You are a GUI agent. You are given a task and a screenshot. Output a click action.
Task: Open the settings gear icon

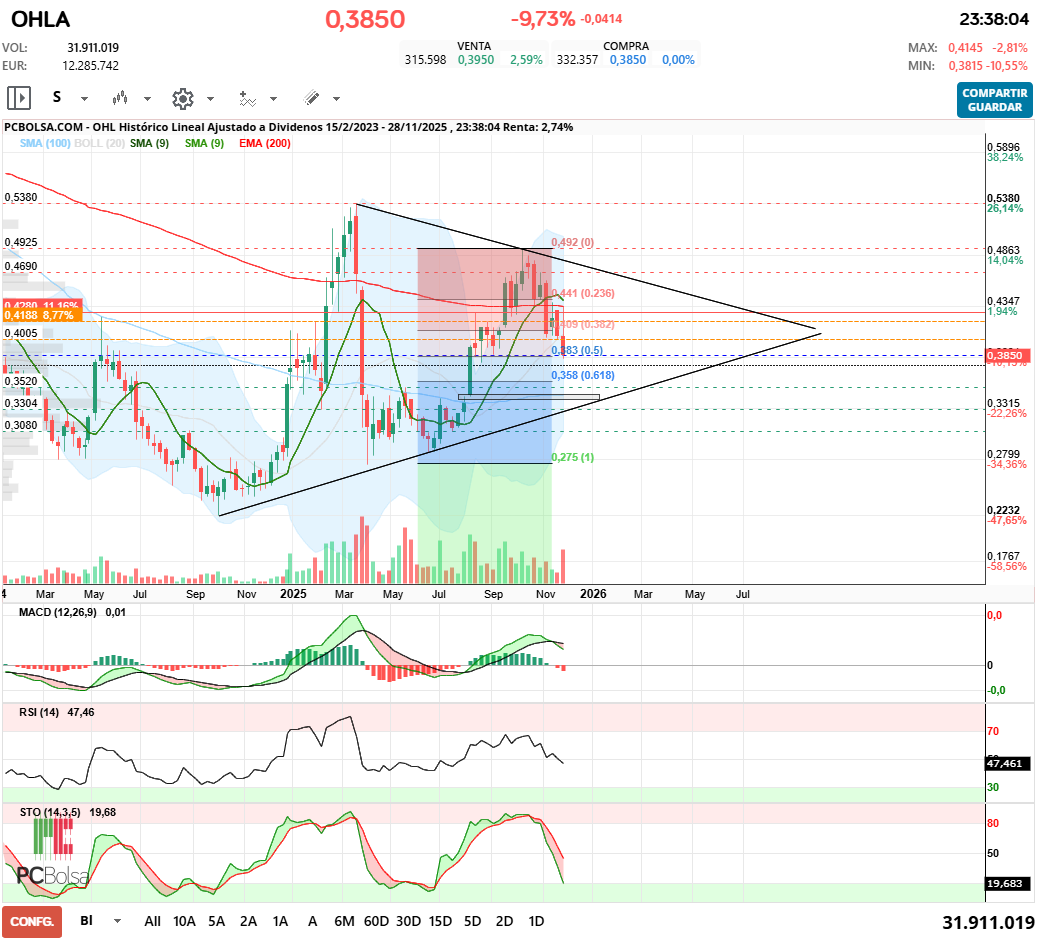(x=182, y=98)
